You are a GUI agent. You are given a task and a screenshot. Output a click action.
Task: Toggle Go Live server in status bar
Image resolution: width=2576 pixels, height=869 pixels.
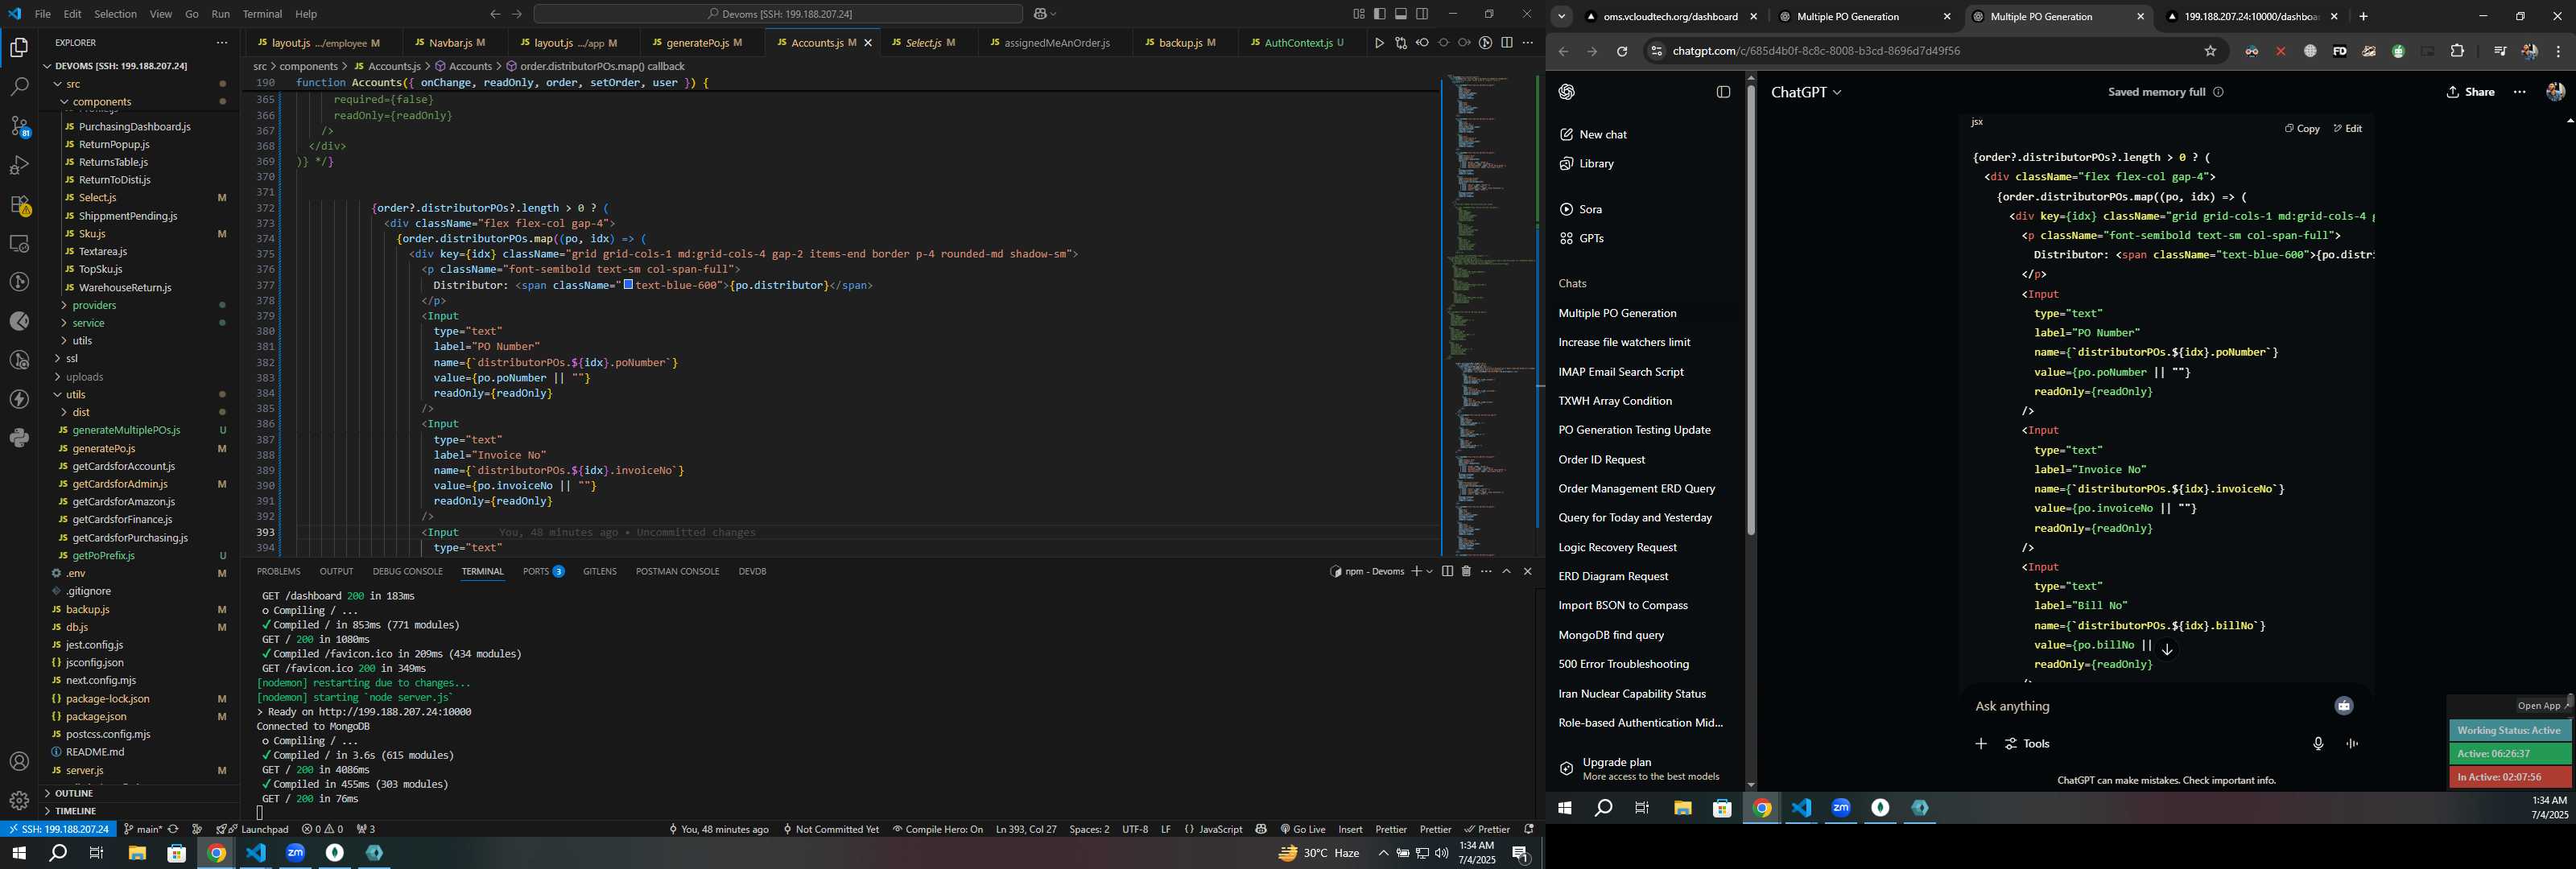coord(1302,829)
